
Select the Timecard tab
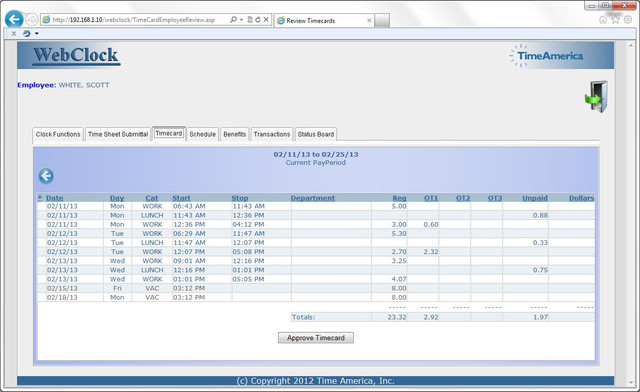coord(169,134)
